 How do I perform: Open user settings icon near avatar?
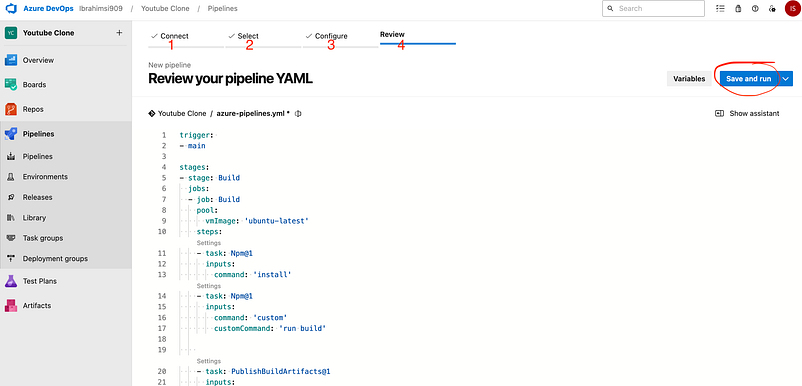coord(772,9)
